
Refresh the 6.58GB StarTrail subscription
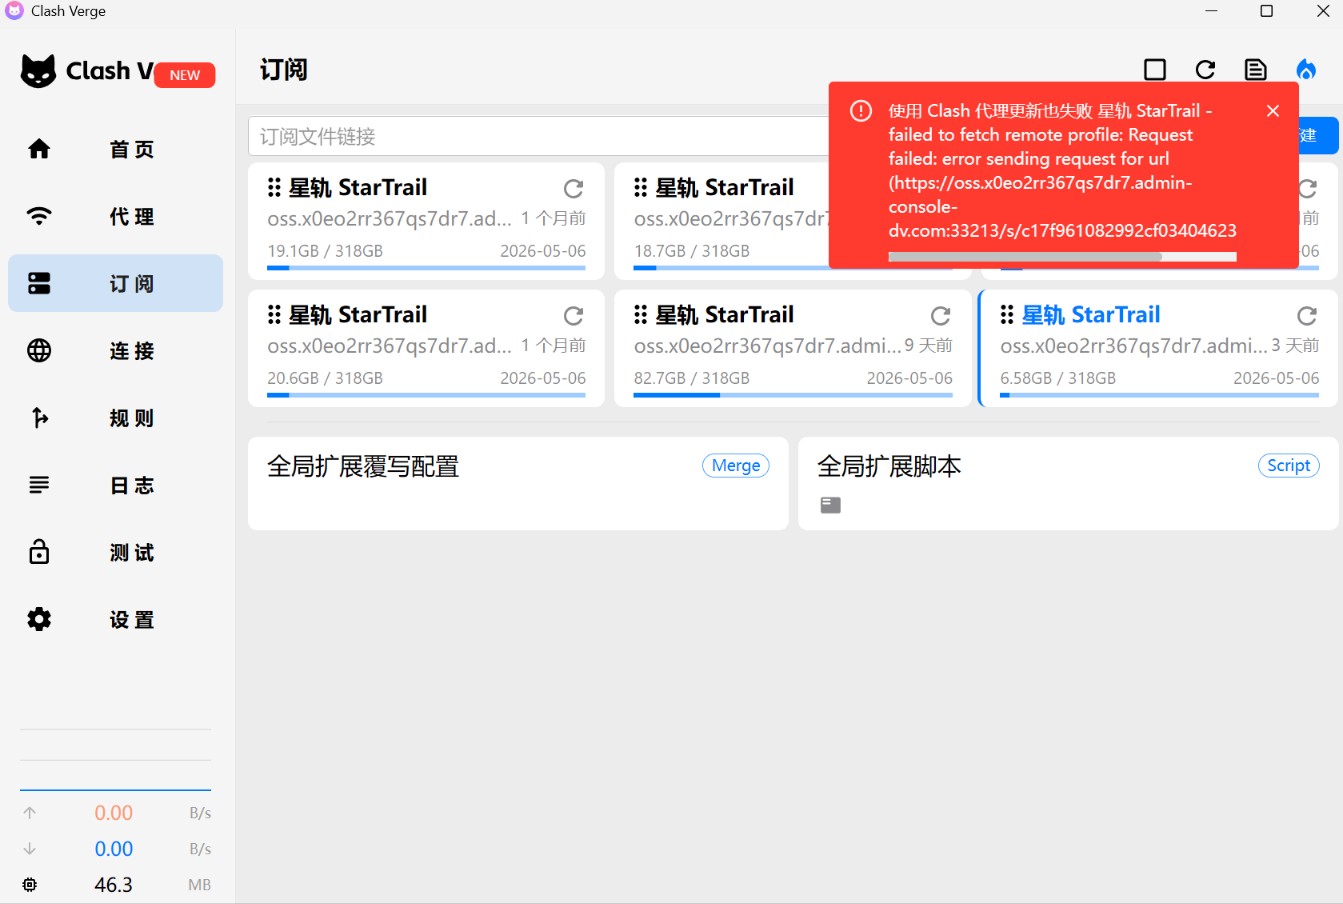click(1306, 316)
